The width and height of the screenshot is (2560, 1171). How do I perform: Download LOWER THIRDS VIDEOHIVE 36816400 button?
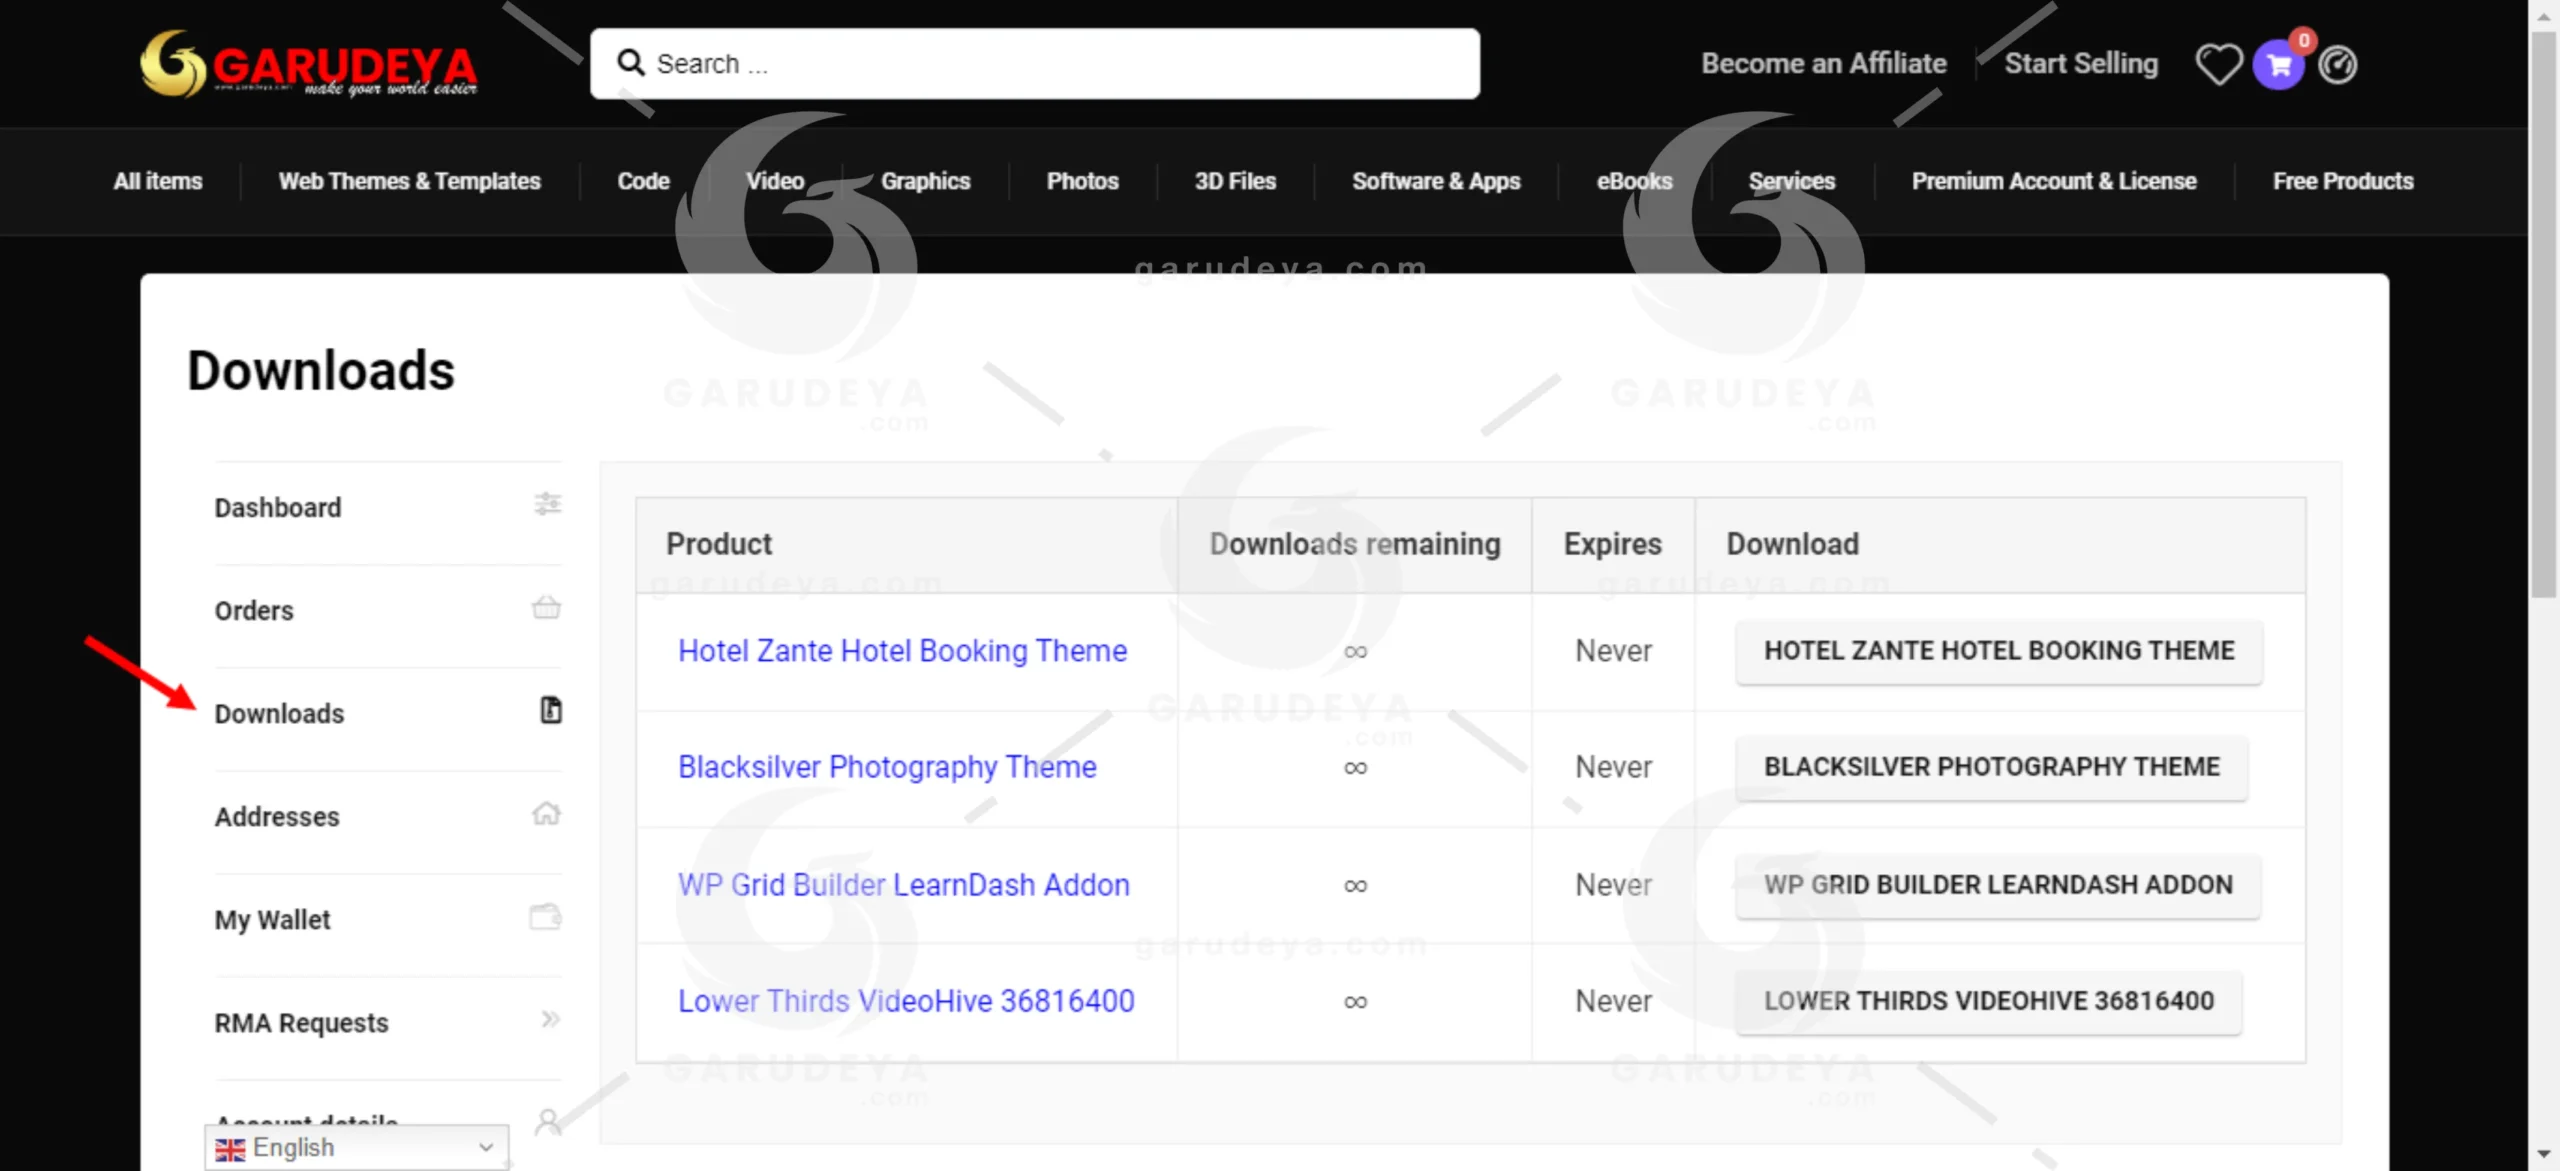click(x=1989, y=1001)
